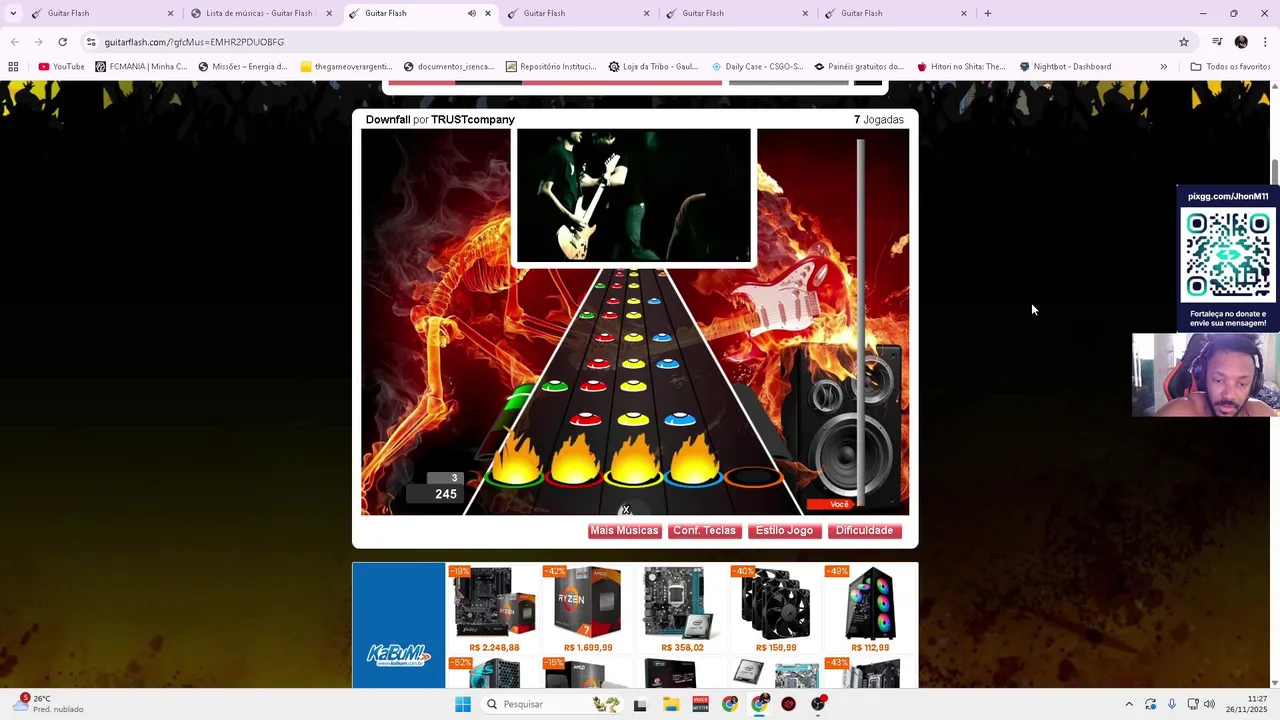This screenshot has height=720, width=1280.
Task: Click the Mais Músicas button
Action: 624,531
